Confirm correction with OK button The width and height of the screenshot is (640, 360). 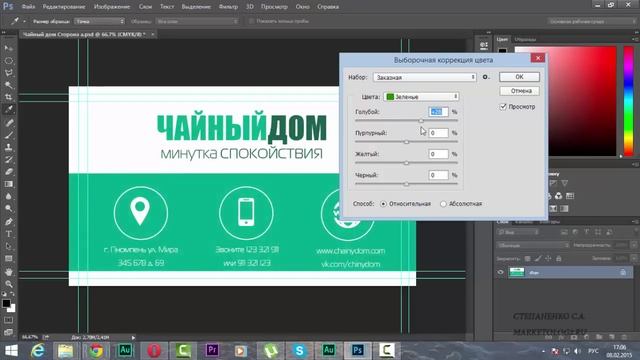[x=519, y=77]
